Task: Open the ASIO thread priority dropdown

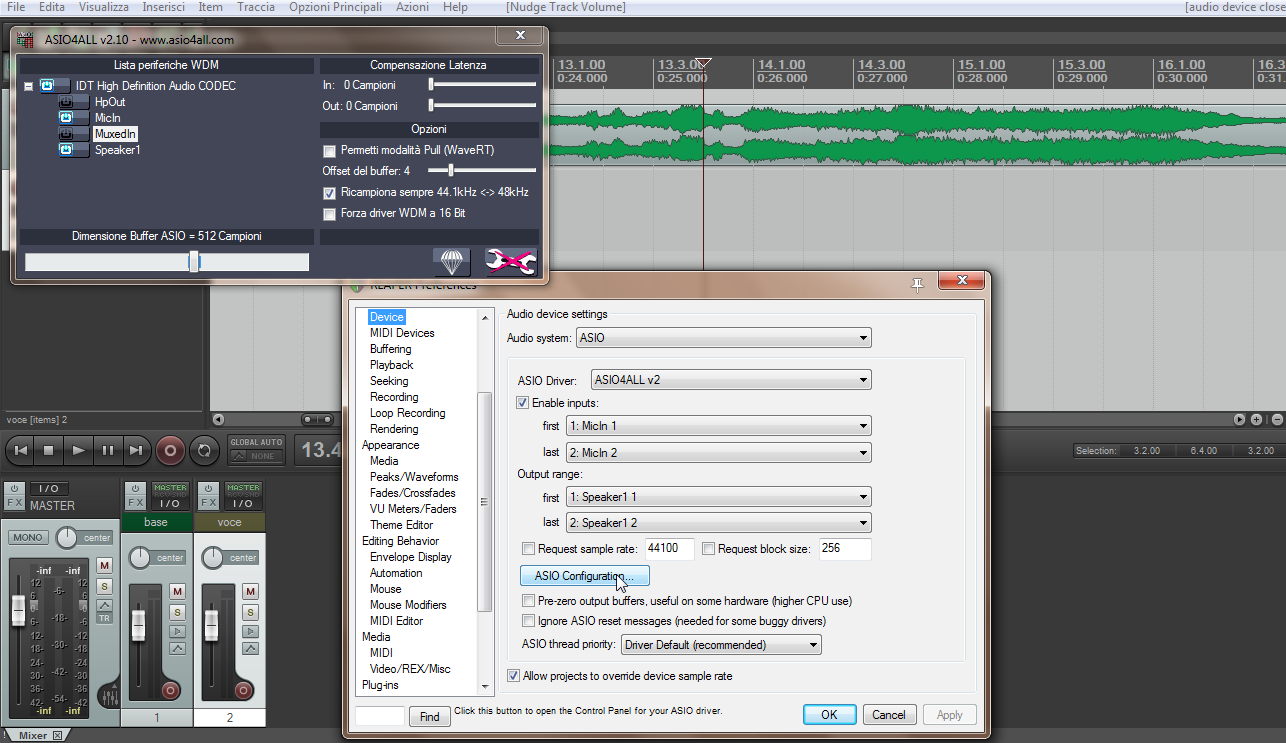Action: pos(721,645)
